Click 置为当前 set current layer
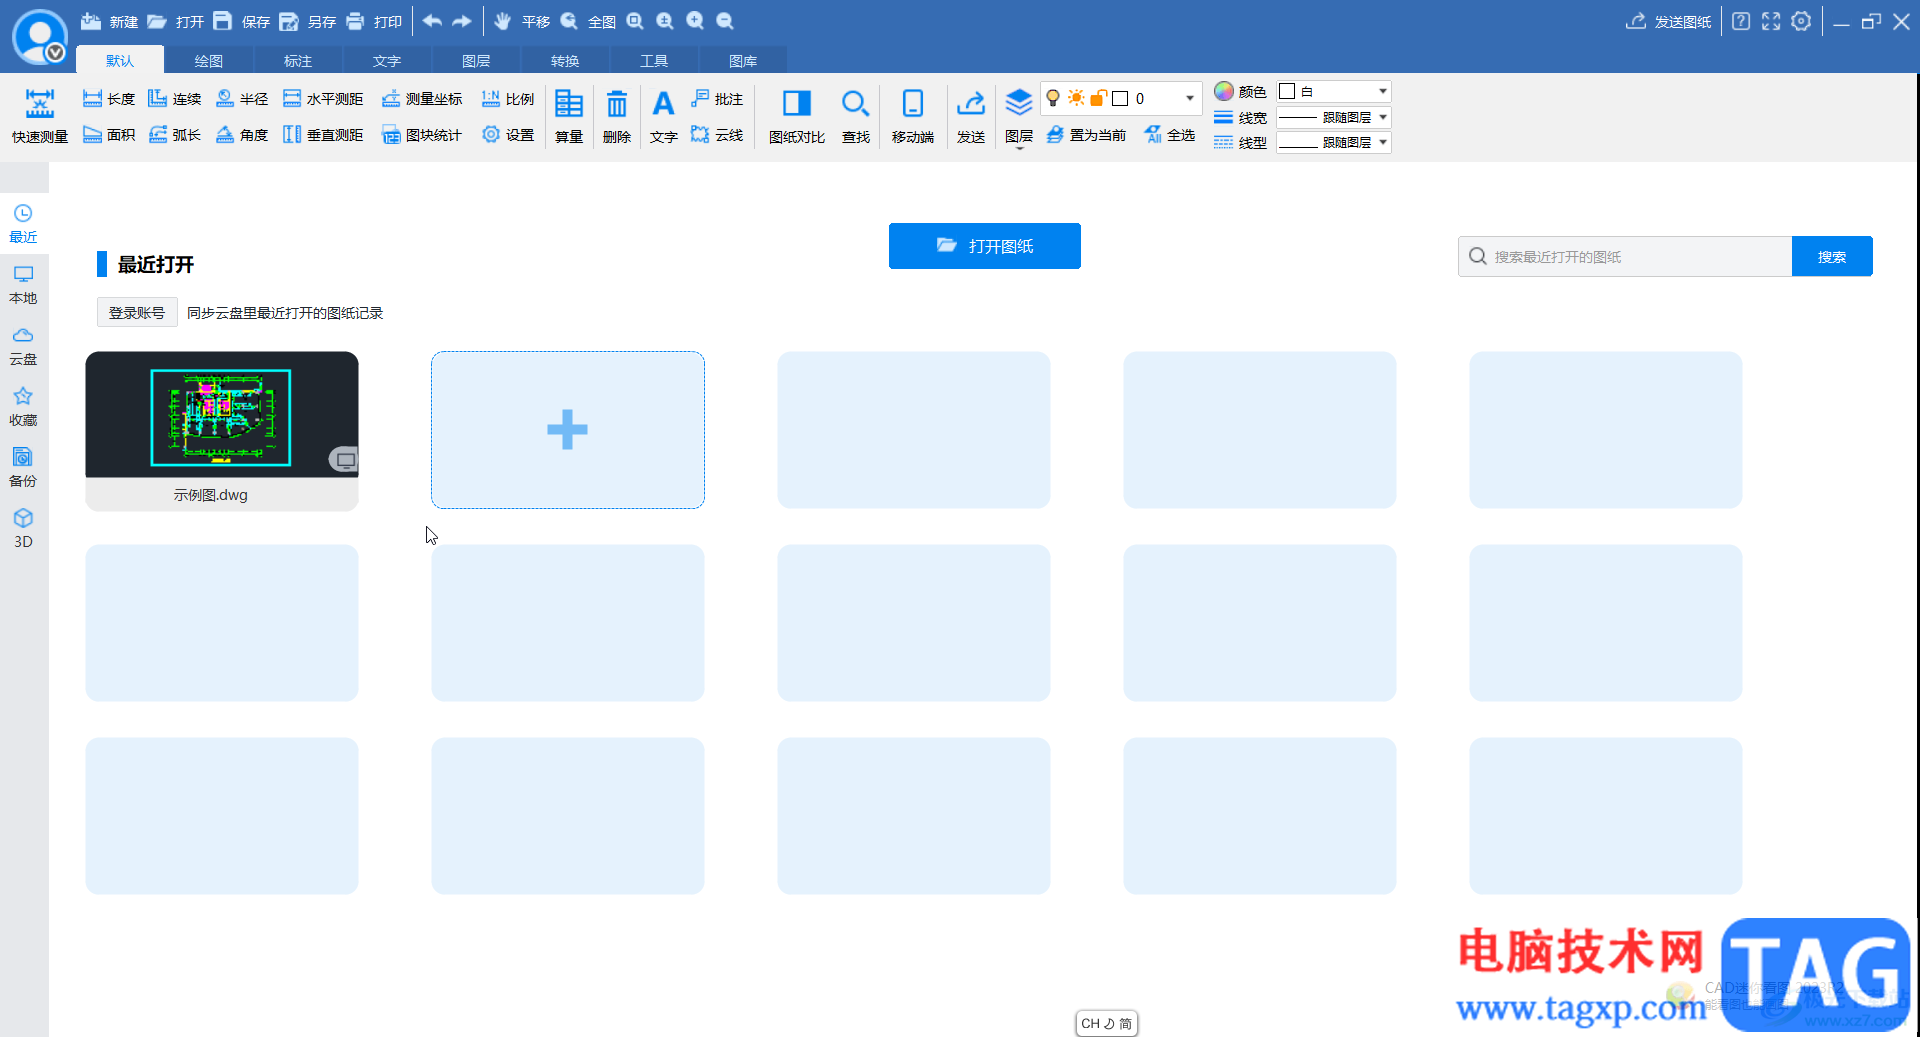The height and width of the screenshot is (1037, 1920). 1085,135
